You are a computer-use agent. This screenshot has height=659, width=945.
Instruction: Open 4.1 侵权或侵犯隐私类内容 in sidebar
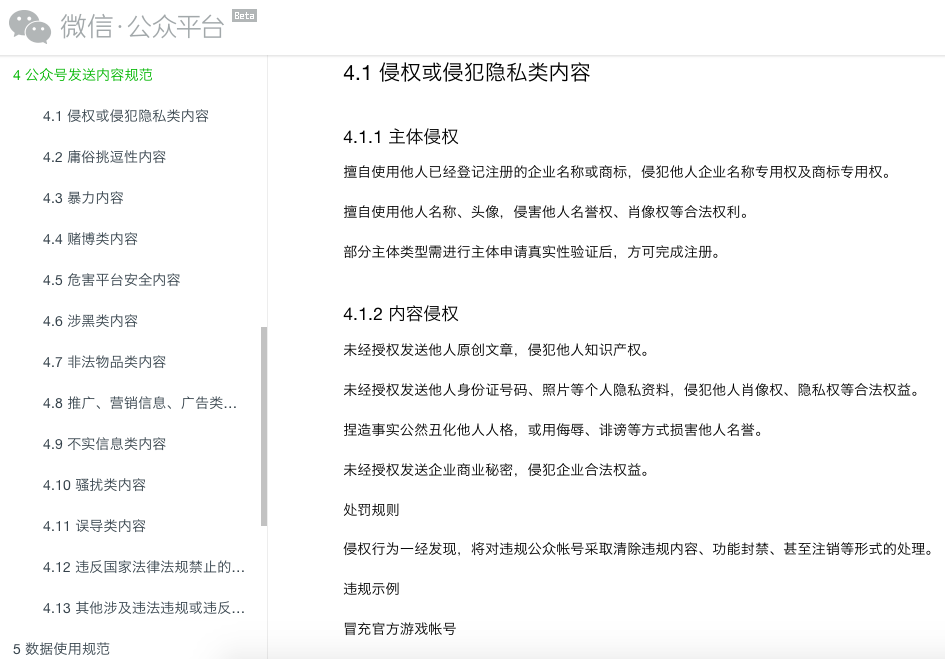[x=126, y=116]
